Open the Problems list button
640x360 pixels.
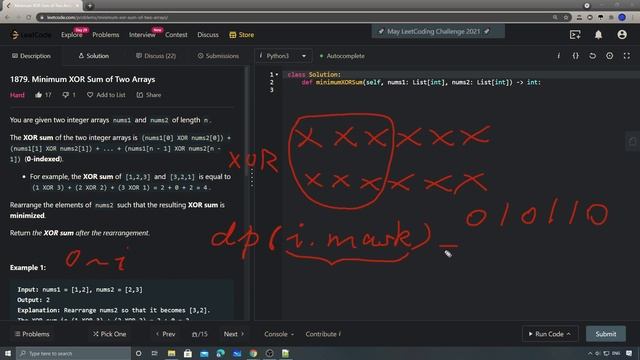coord(32,334)
